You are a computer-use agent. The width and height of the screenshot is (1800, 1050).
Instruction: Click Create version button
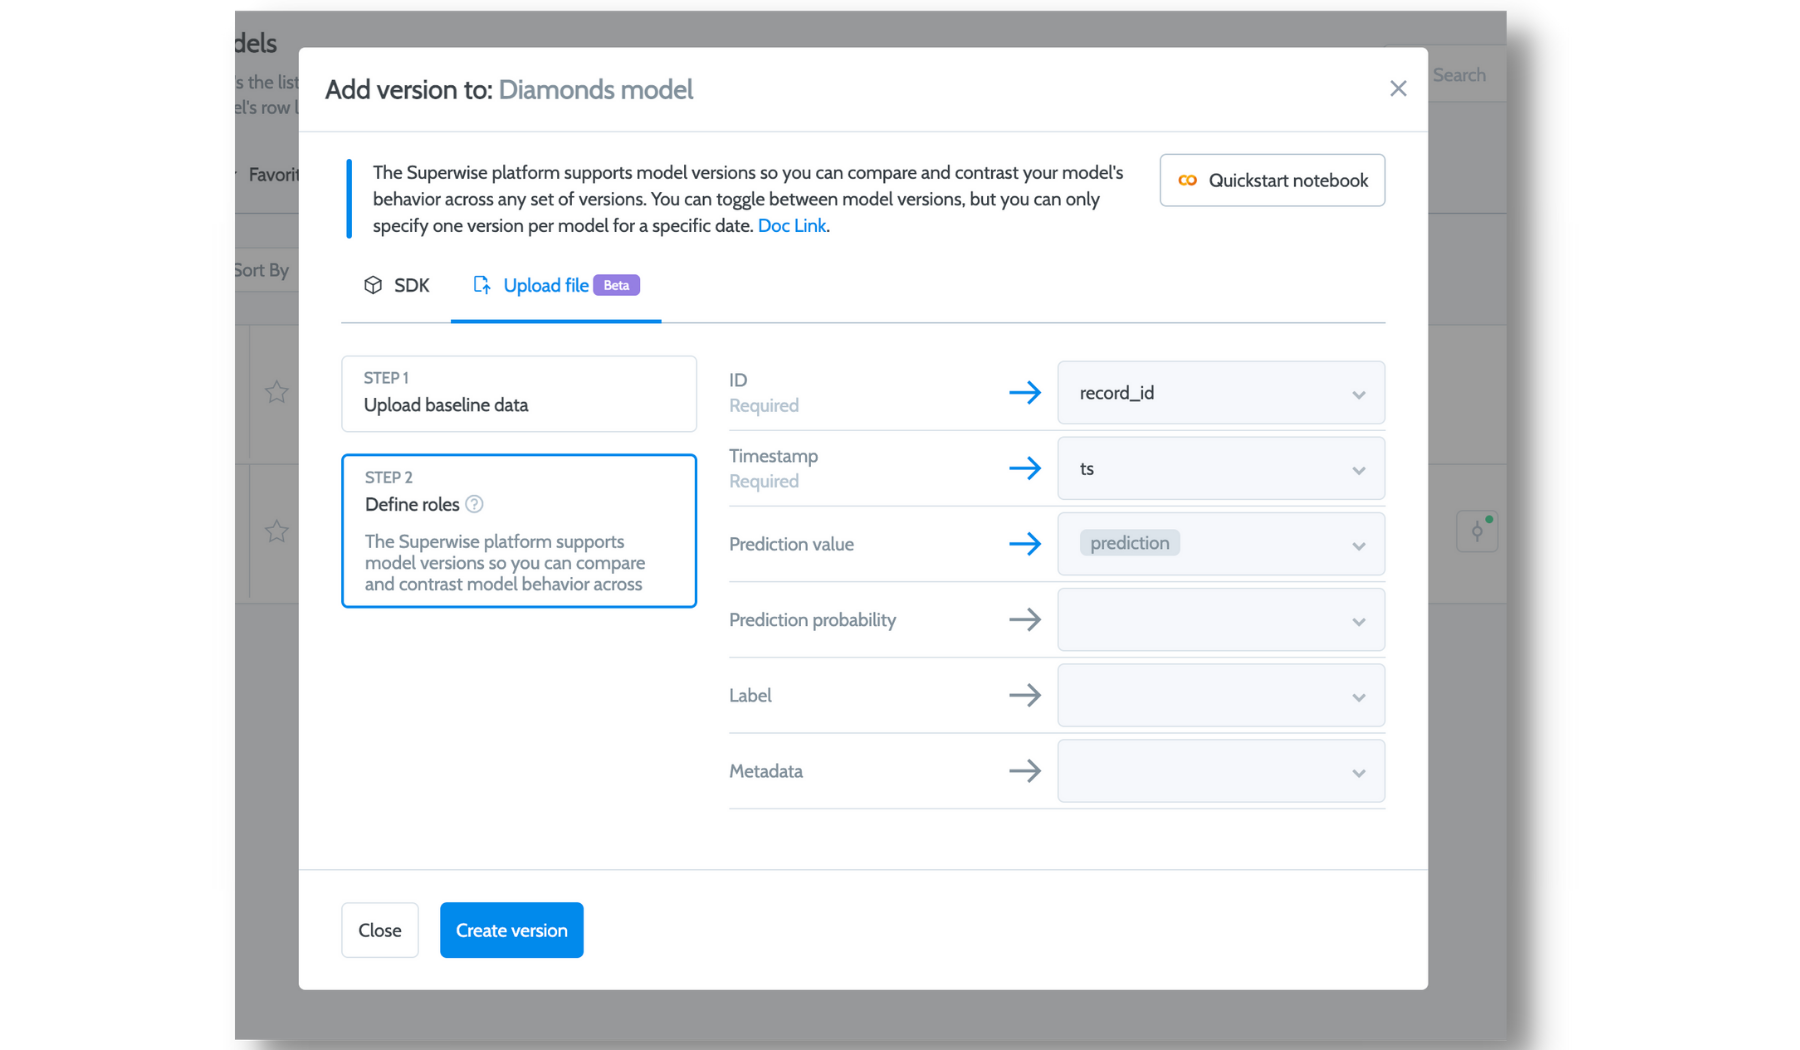[512, 930]
